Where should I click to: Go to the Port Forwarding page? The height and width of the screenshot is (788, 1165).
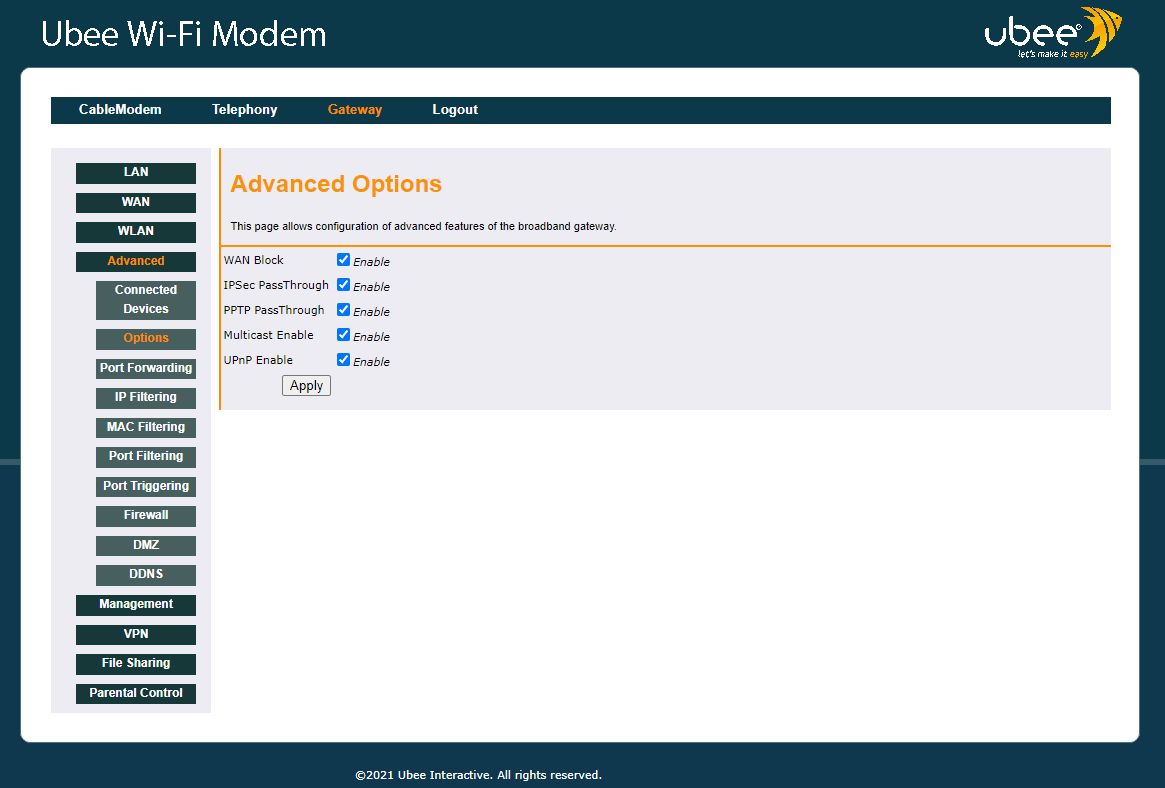tap(146, 368)
